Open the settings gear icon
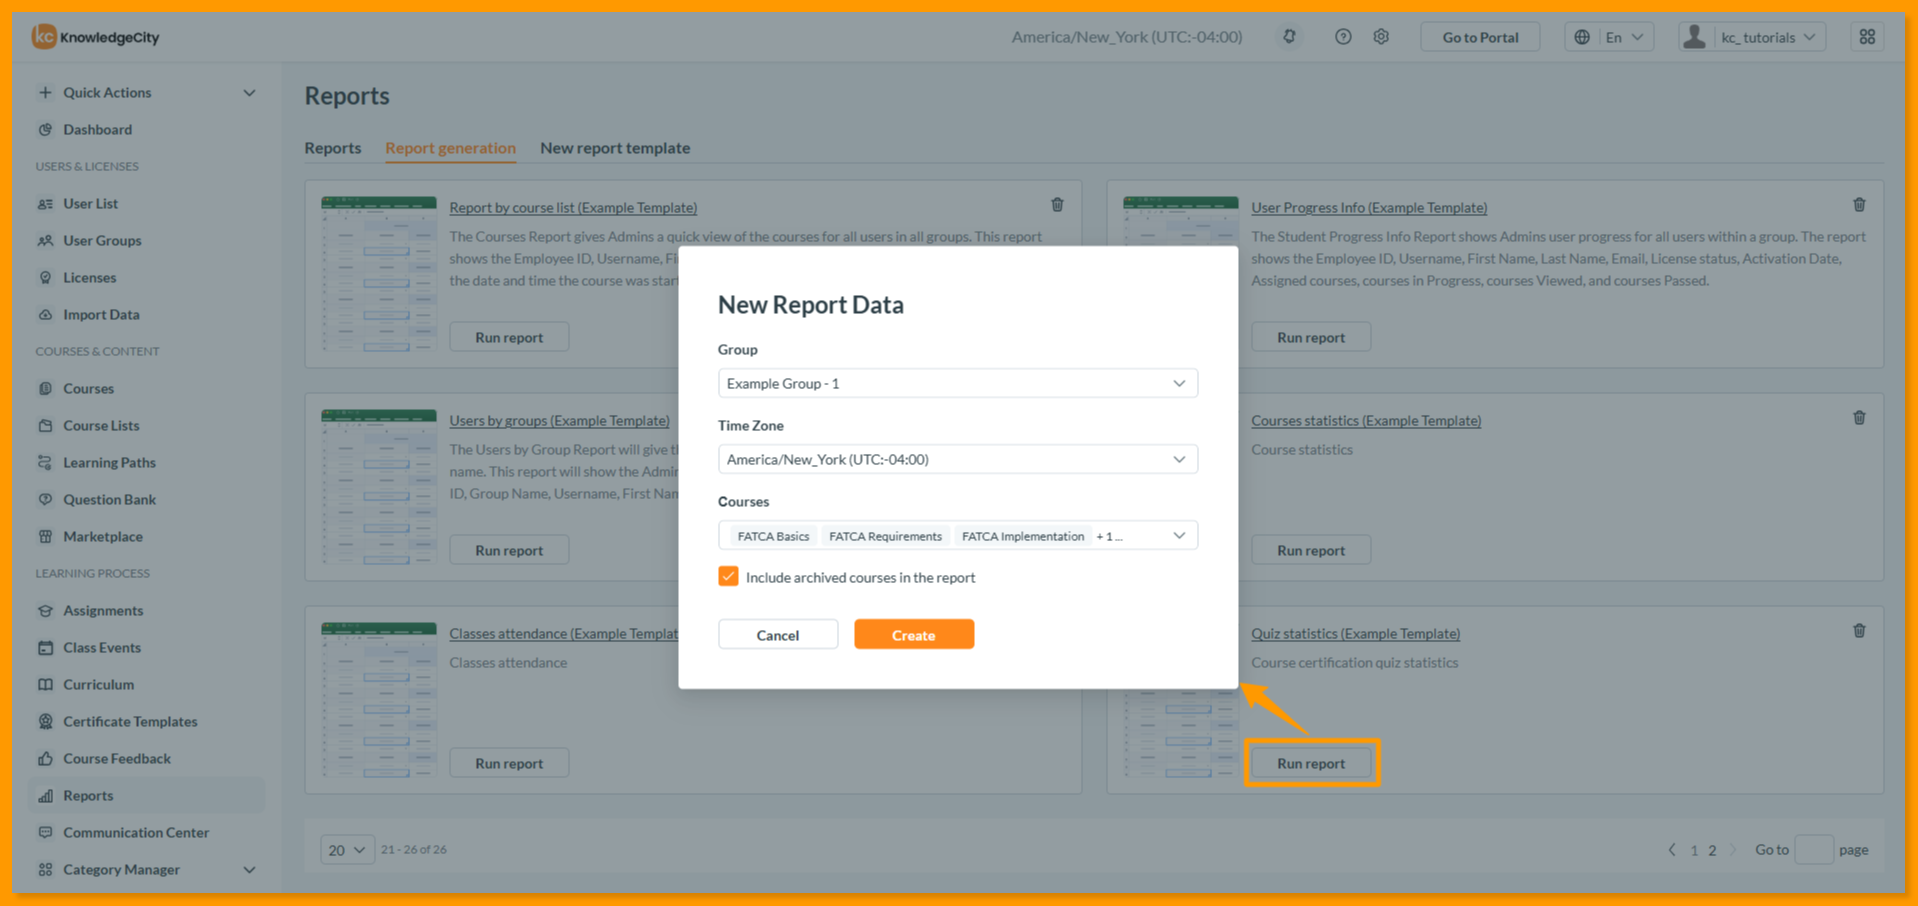The width and height of the screenshot is (1918, 906). pyautogui.click(x=1381, y=37)
